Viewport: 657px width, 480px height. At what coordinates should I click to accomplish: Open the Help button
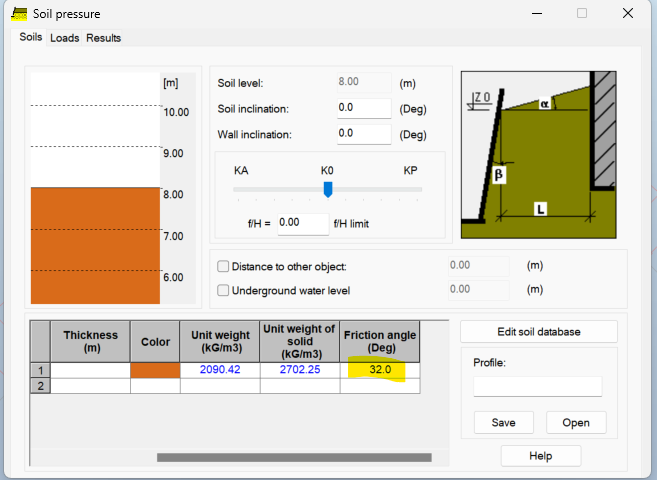tap(541, 456)
